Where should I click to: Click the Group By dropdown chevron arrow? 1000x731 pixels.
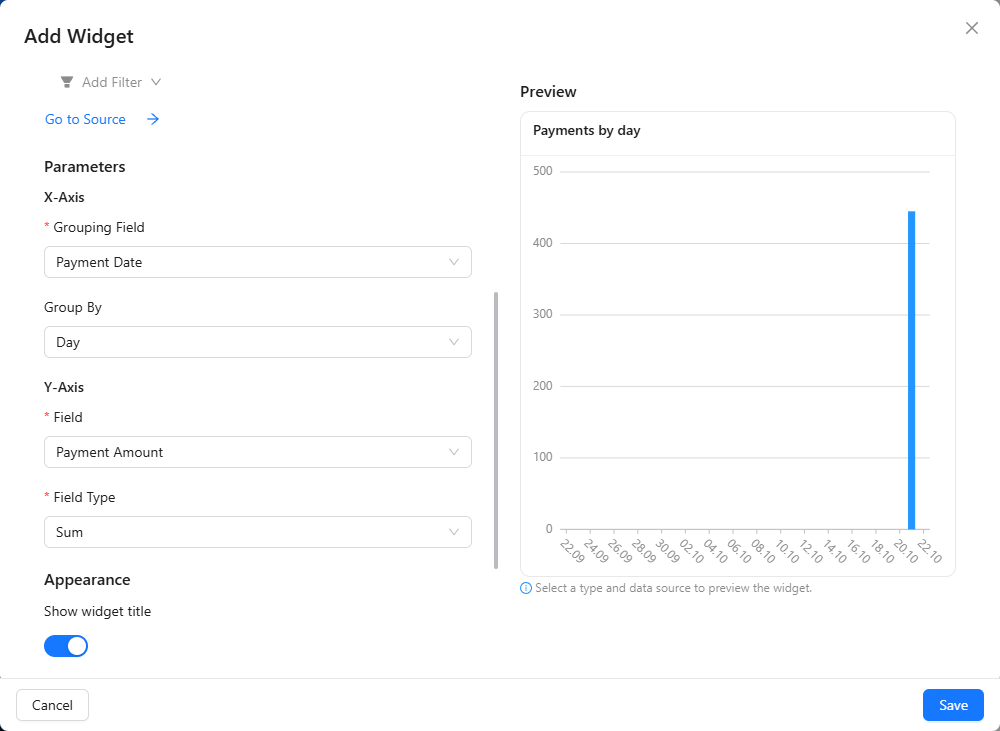(454, 342)
